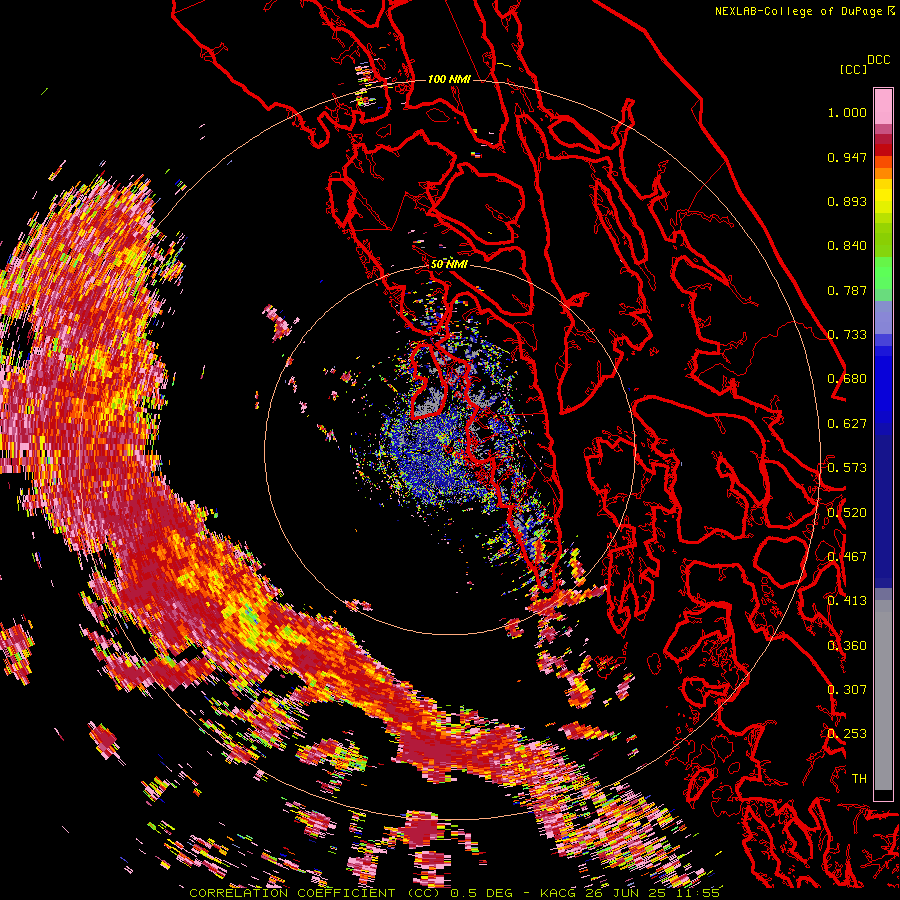
Task: Pick the light pink band of the color scale
Action: coord(883,107)
